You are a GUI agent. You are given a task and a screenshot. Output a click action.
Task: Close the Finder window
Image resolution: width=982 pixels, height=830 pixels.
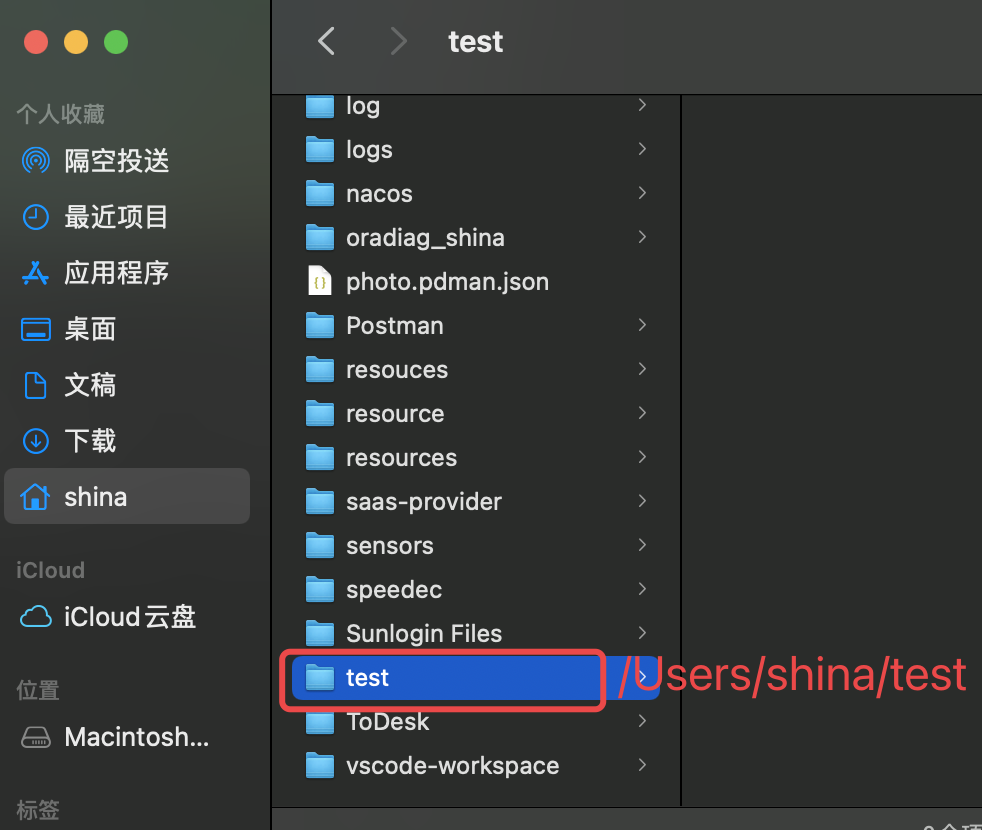[36, 42]
